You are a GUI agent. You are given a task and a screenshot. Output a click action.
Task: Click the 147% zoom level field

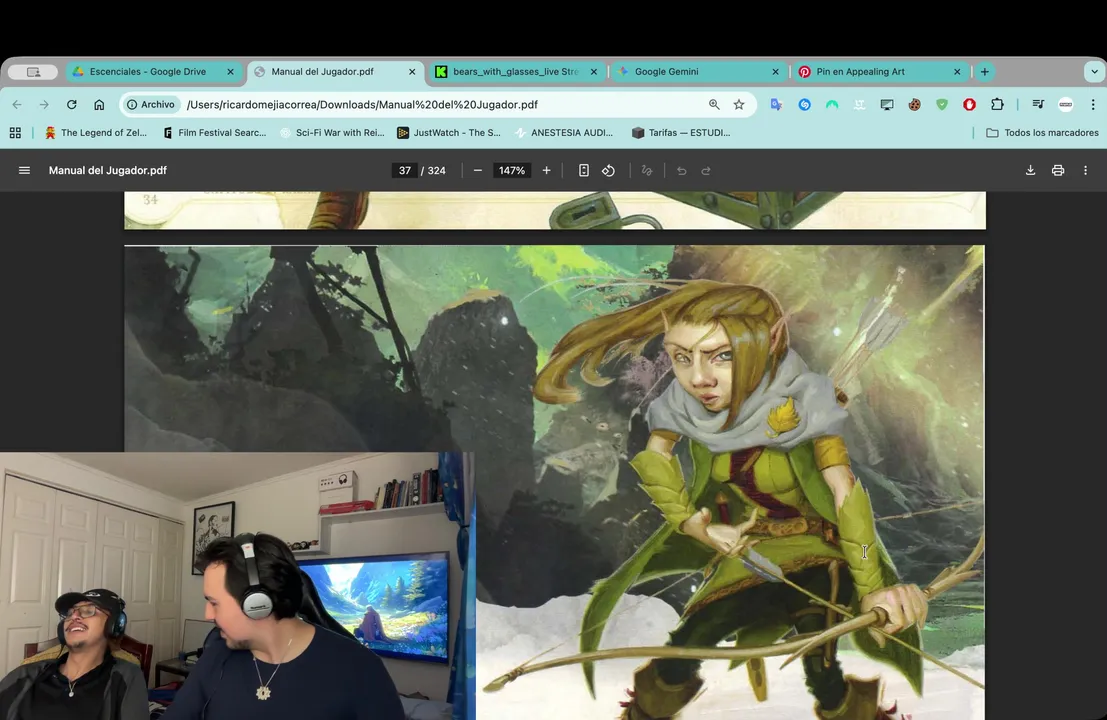click(x=512, y=170)
